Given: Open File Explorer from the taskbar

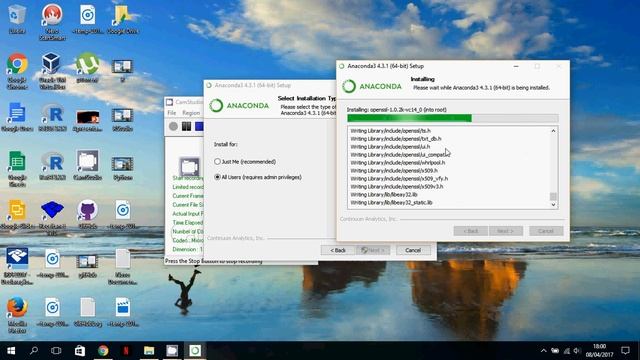Looking at the screenshot, I should coord(149,351).
